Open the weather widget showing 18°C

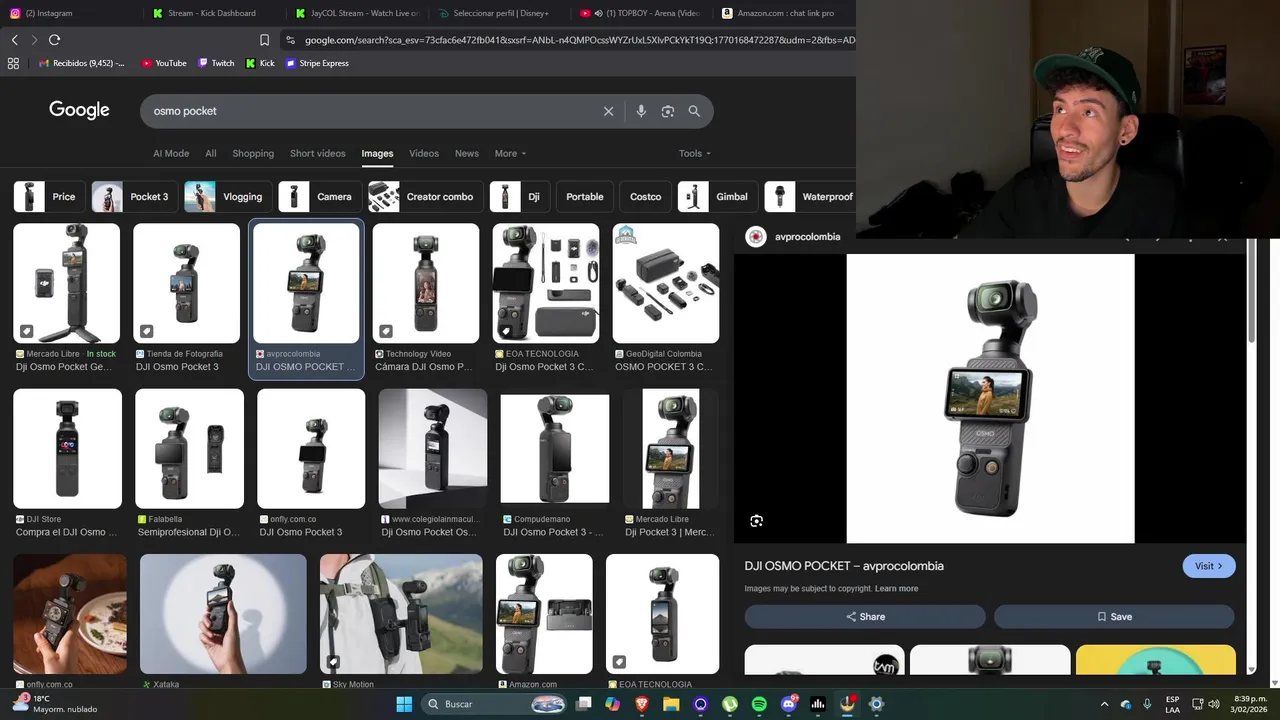(x=55, y=704)
